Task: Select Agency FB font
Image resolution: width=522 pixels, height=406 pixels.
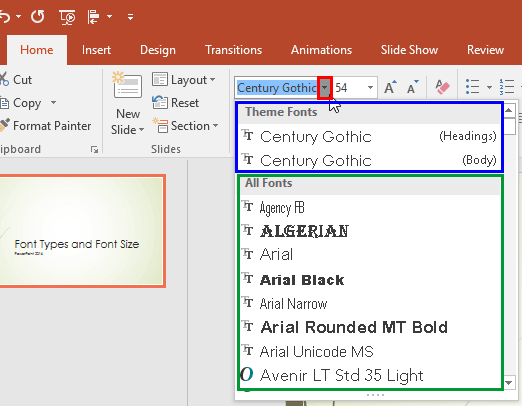Action: 369,207
